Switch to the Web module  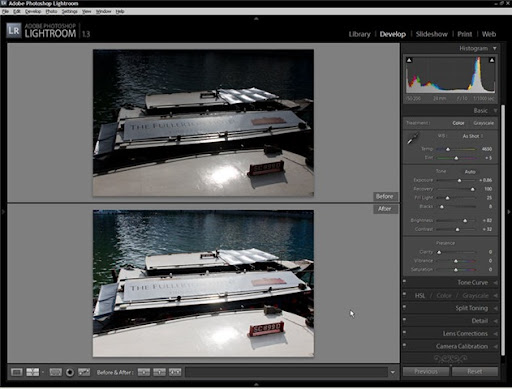(x=489, y=34)
